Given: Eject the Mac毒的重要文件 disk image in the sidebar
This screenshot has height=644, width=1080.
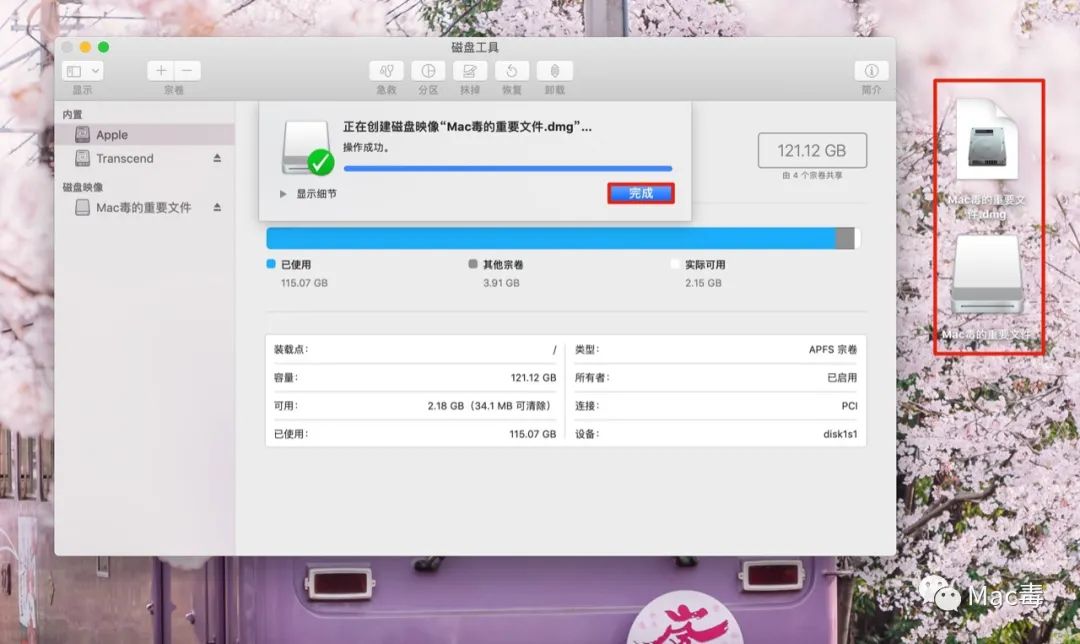Looking at the screenshot, I should click(217, 208).
